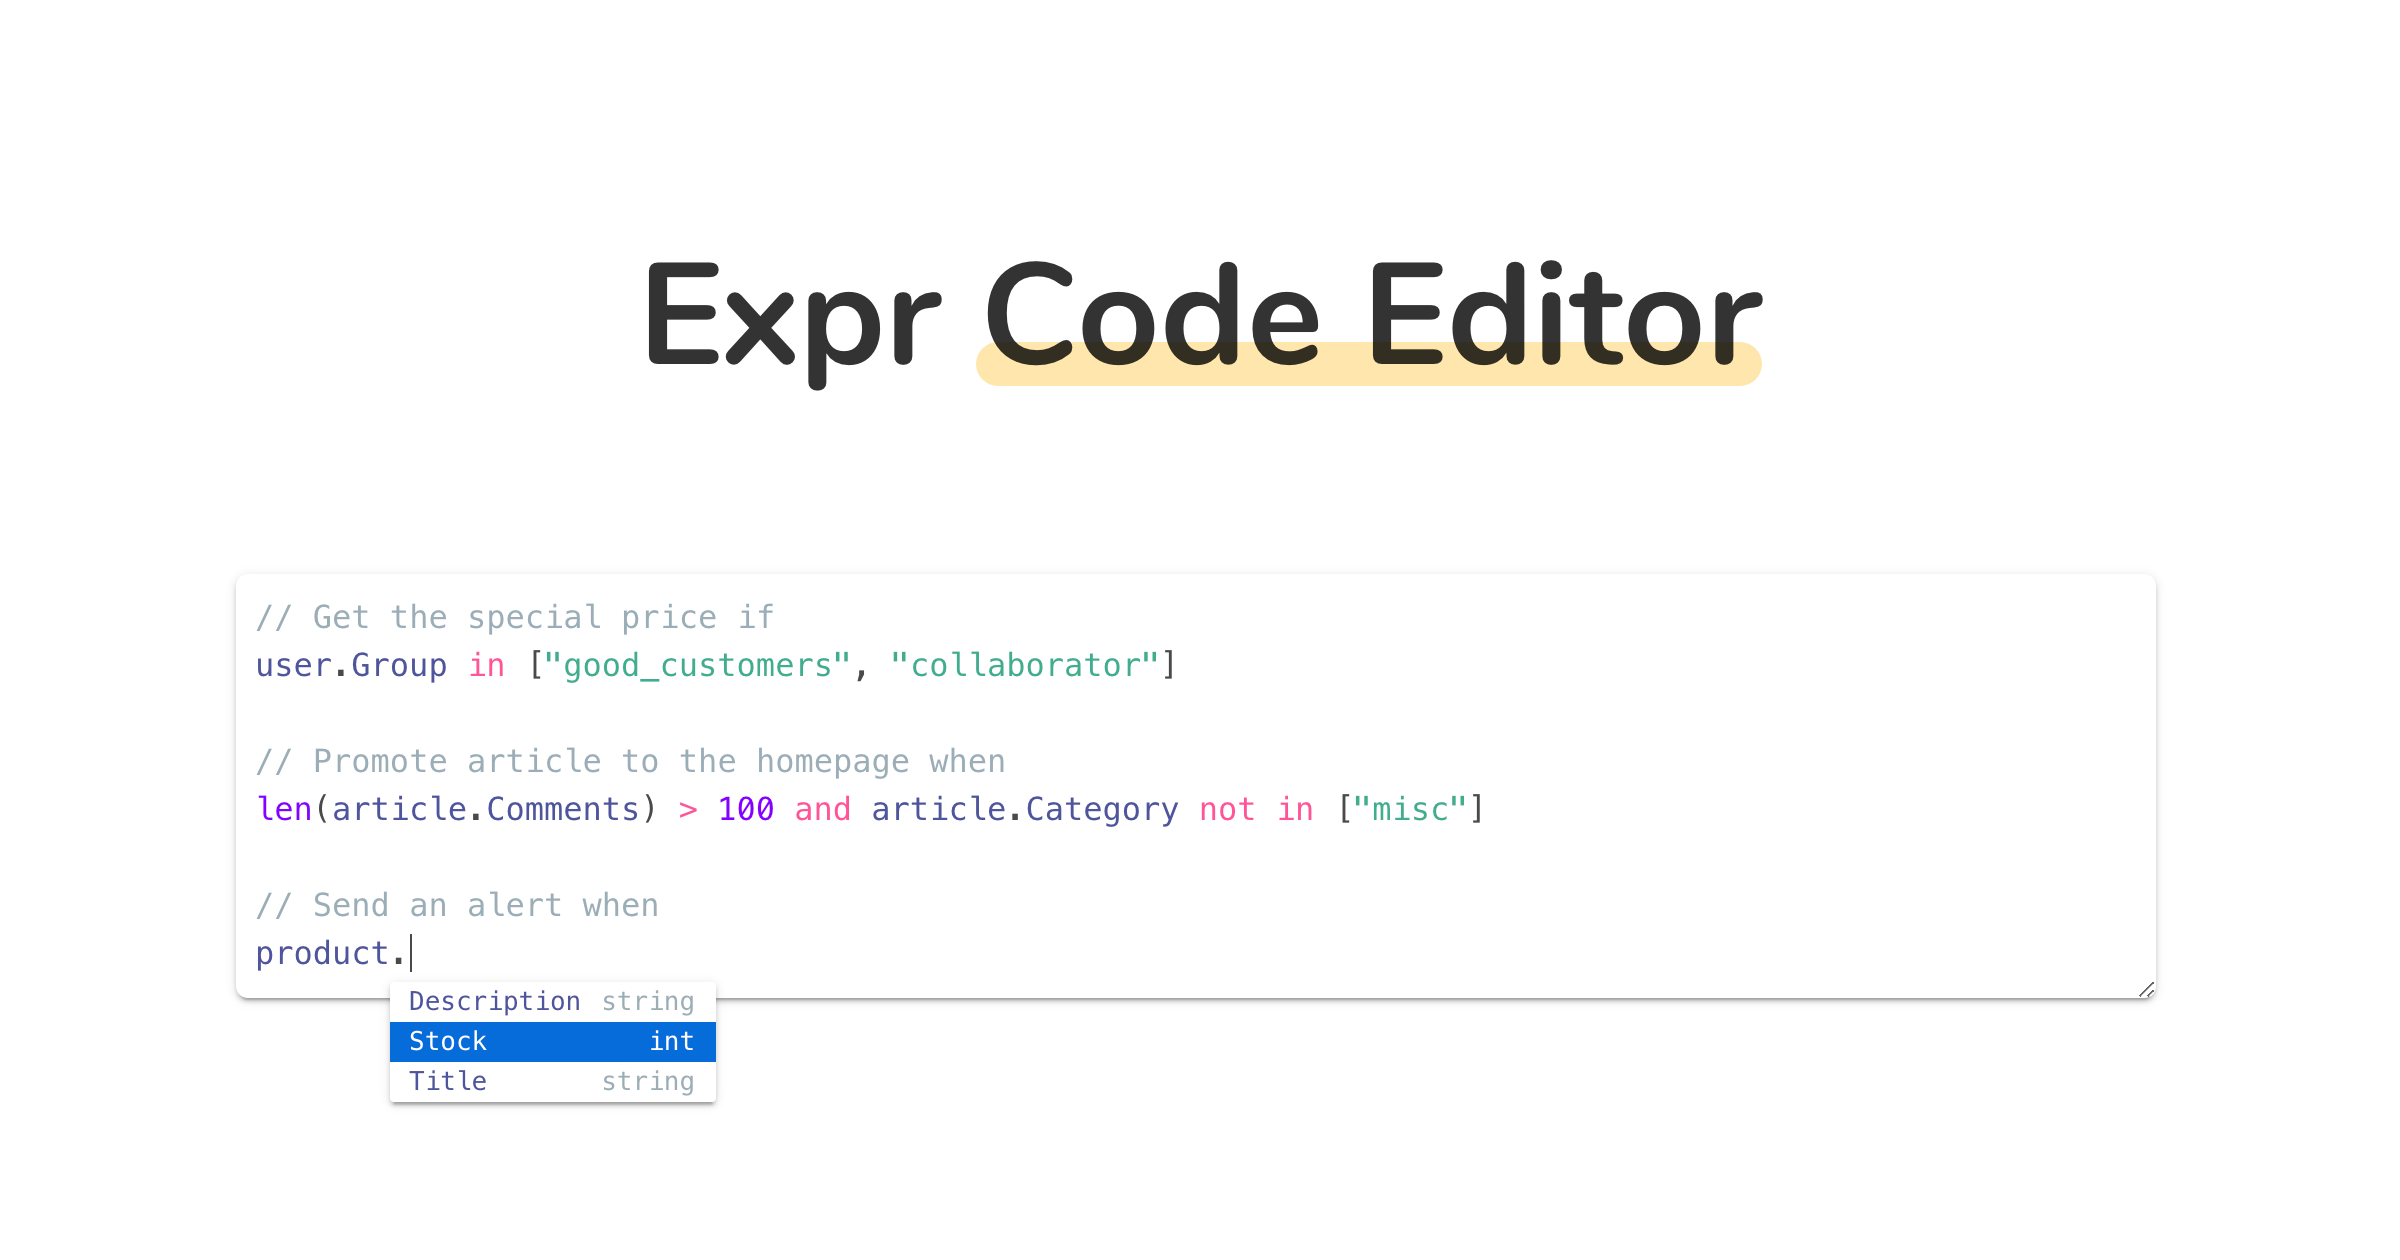Select Stock in autocomplete list
Image resolution: width=2400 pixels, height=1260 pixels.
click(x=552, y=1041)
